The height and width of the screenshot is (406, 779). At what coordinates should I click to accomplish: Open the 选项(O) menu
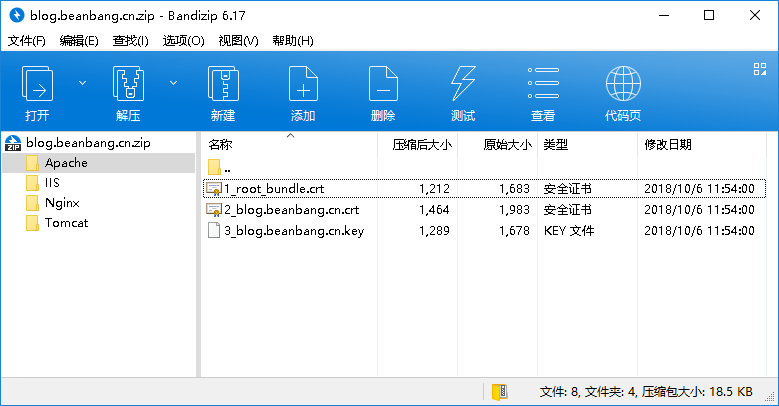183,41
